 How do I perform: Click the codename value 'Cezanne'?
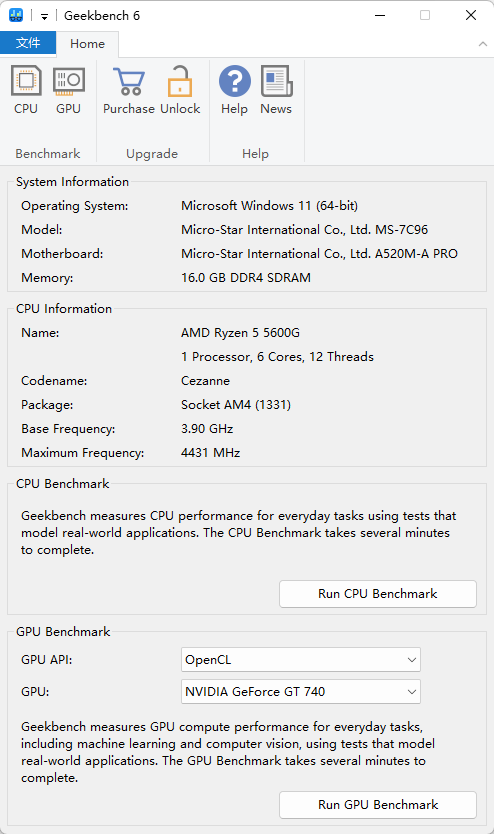click(205, 381)
